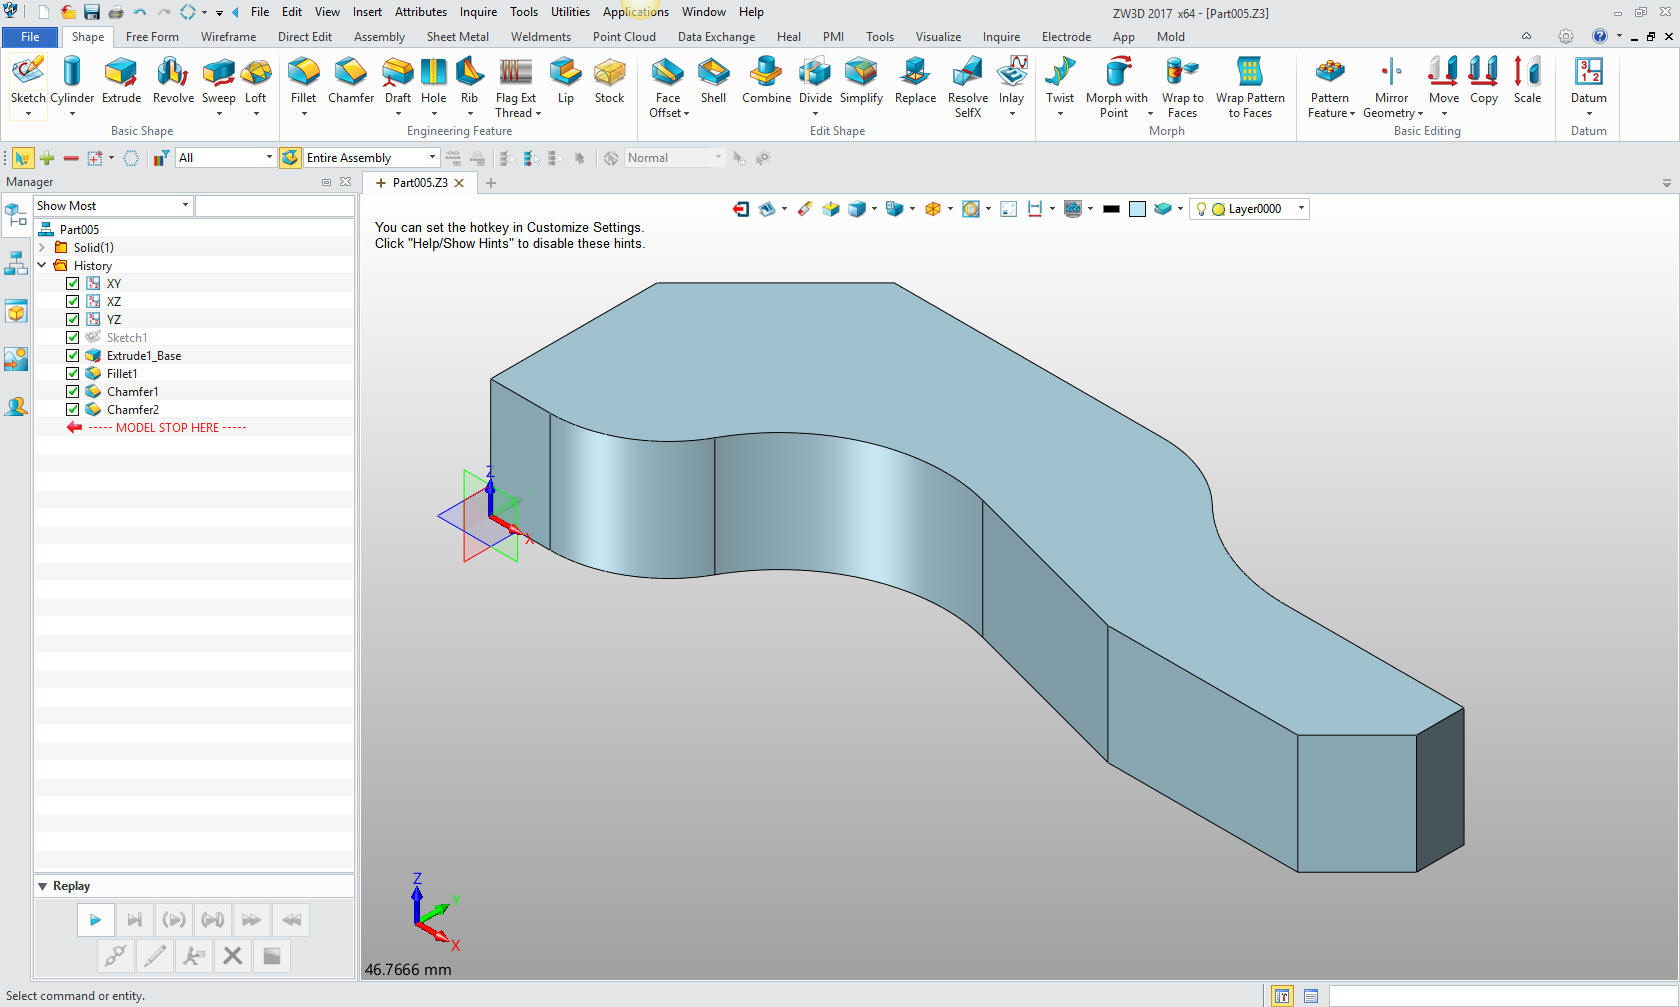Open the Inquire menu in the menu bar
1680x1007 pixels.
(x=478, y=12)
